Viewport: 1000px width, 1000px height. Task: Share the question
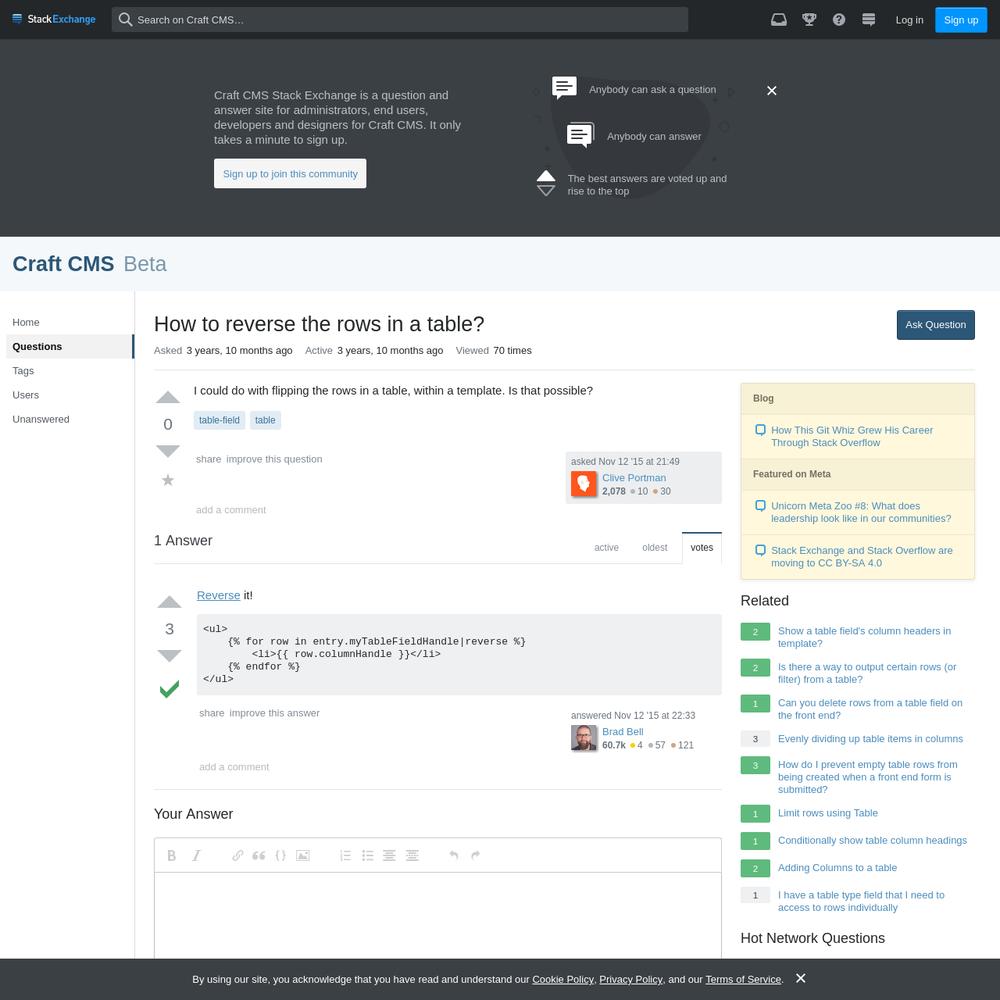209,459
